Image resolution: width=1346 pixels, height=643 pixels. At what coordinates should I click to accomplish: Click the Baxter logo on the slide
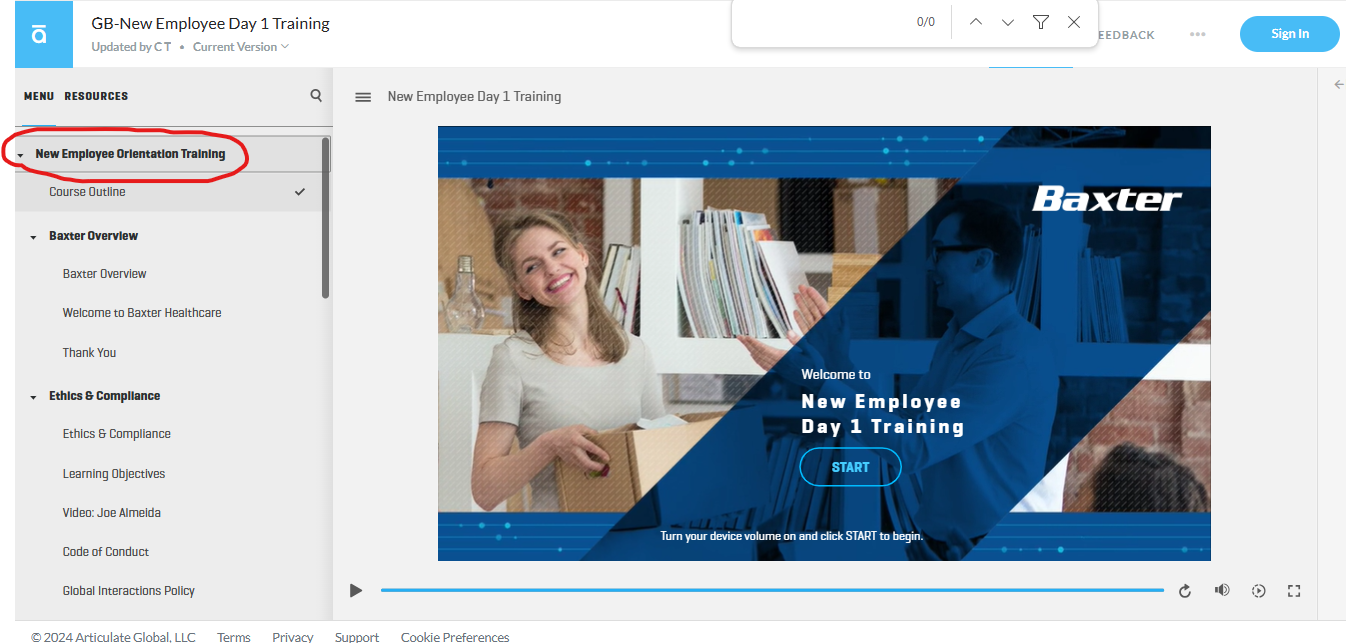pyautogui.click(x=1107, y=199)
